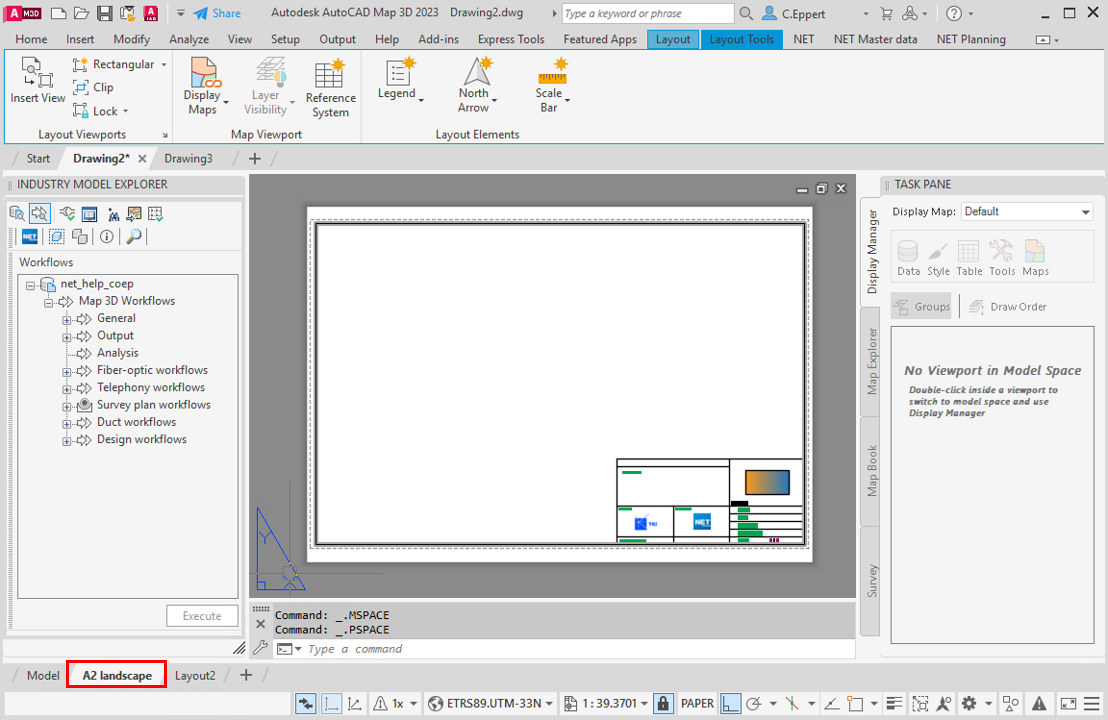Click the connection check icon with green tick
The image size is (1108, 720).
pyautogui.click(x=67, y=213)
